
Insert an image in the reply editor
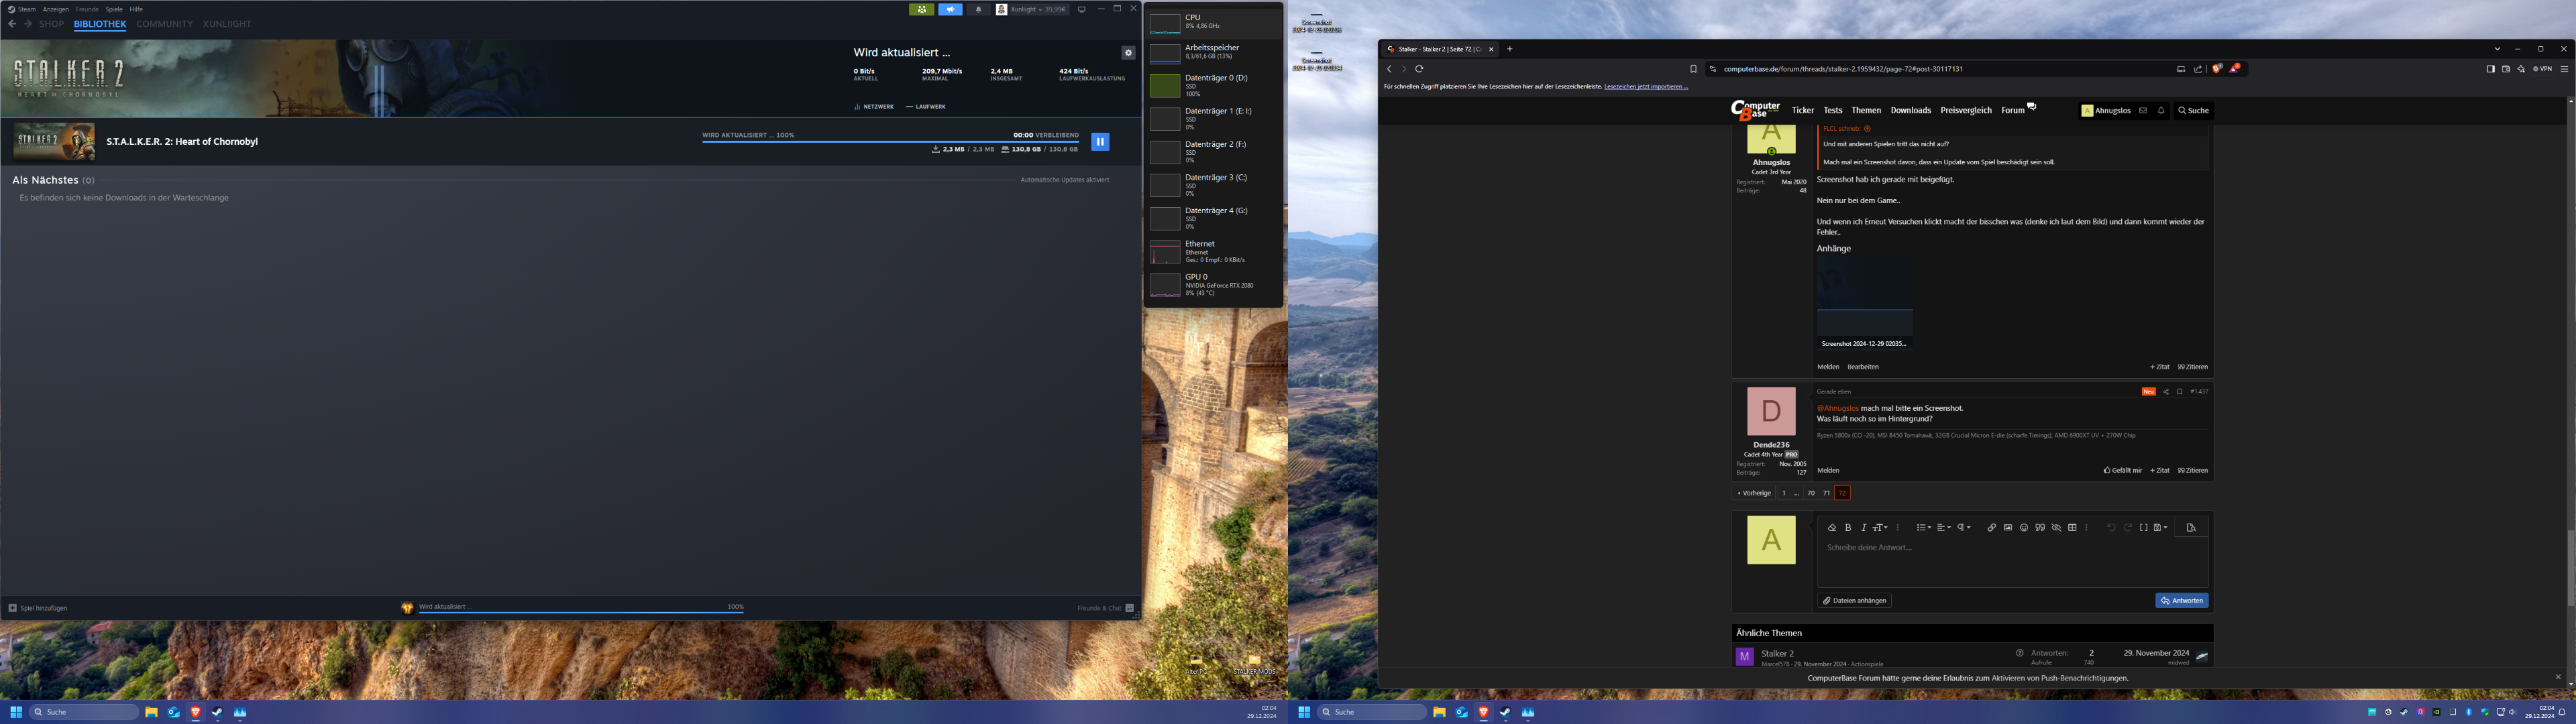click(x=2007, y=528)
